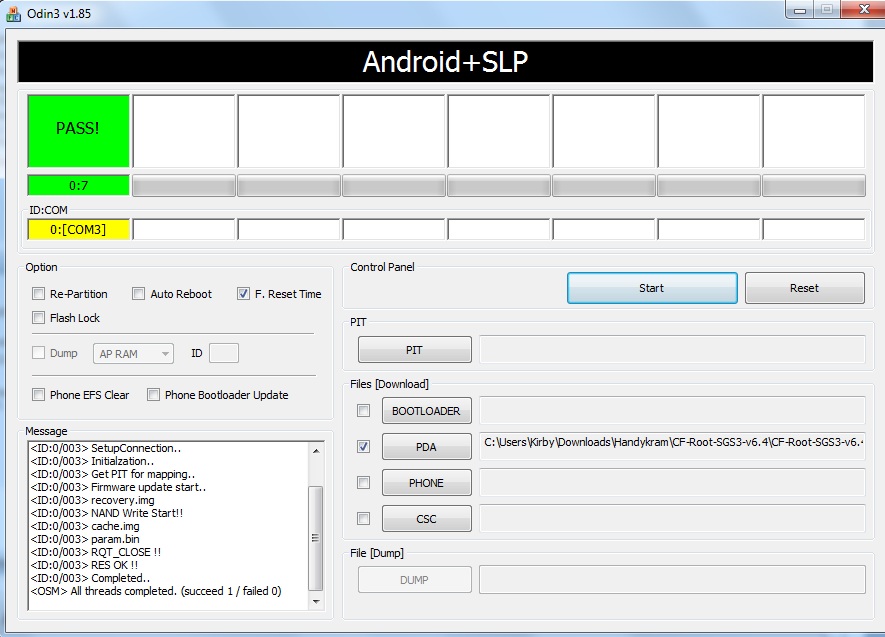
Task: Enable Flash Lock option
Action: (38, 318)
